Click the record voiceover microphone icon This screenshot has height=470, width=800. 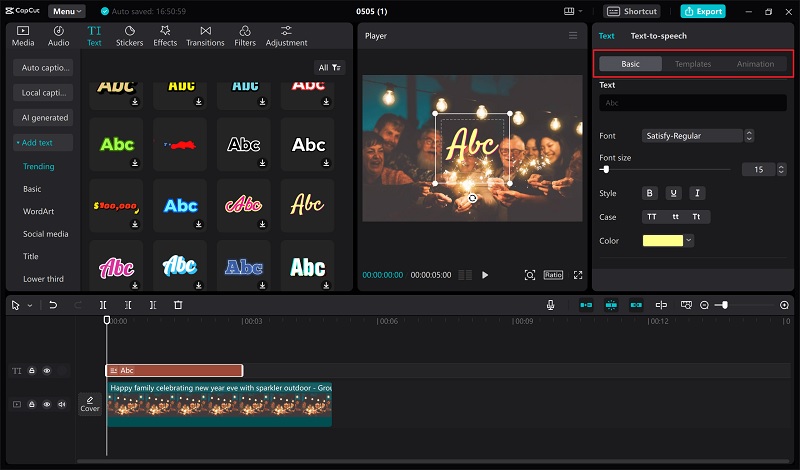point(550,305)
